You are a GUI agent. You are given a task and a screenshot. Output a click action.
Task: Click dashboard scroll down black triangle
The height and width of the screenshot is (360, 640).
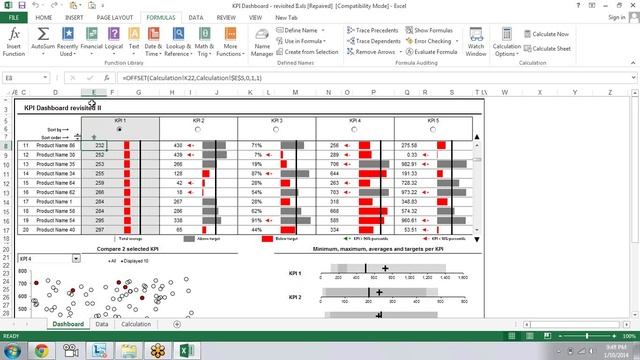pyautogui.click(x=477, y=239)
